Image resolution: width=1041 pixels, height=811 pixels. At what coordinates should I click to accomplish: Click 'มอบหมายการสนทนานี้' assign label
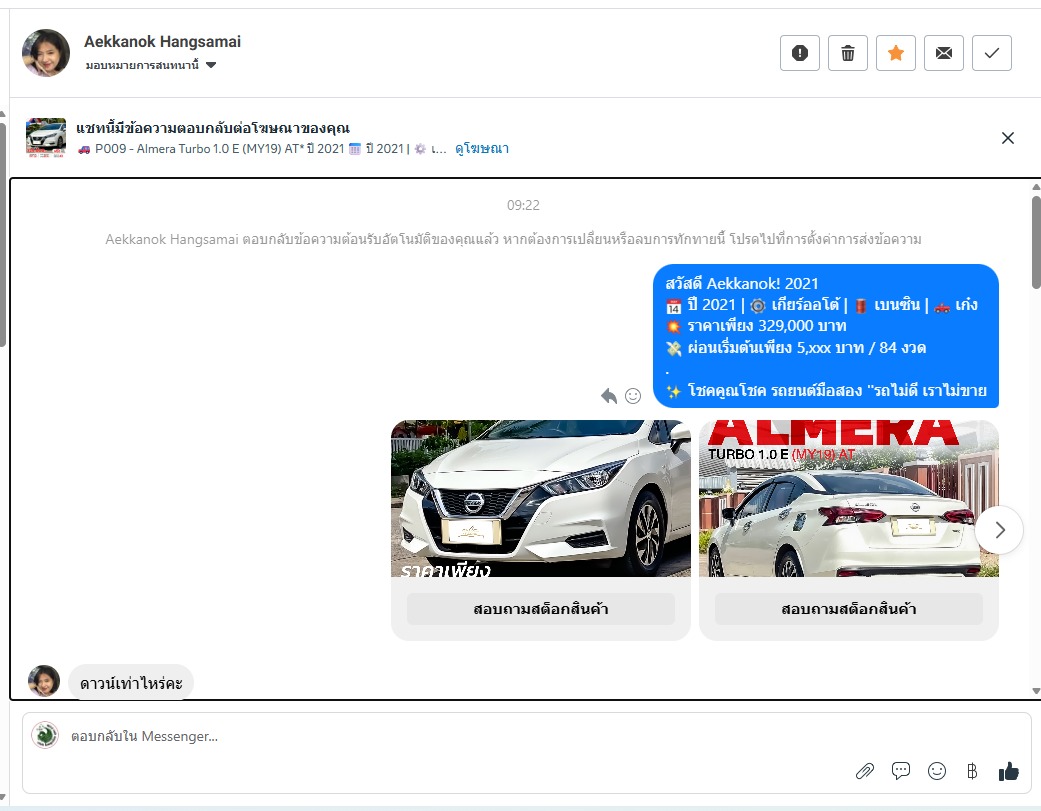tap(142, 65)
